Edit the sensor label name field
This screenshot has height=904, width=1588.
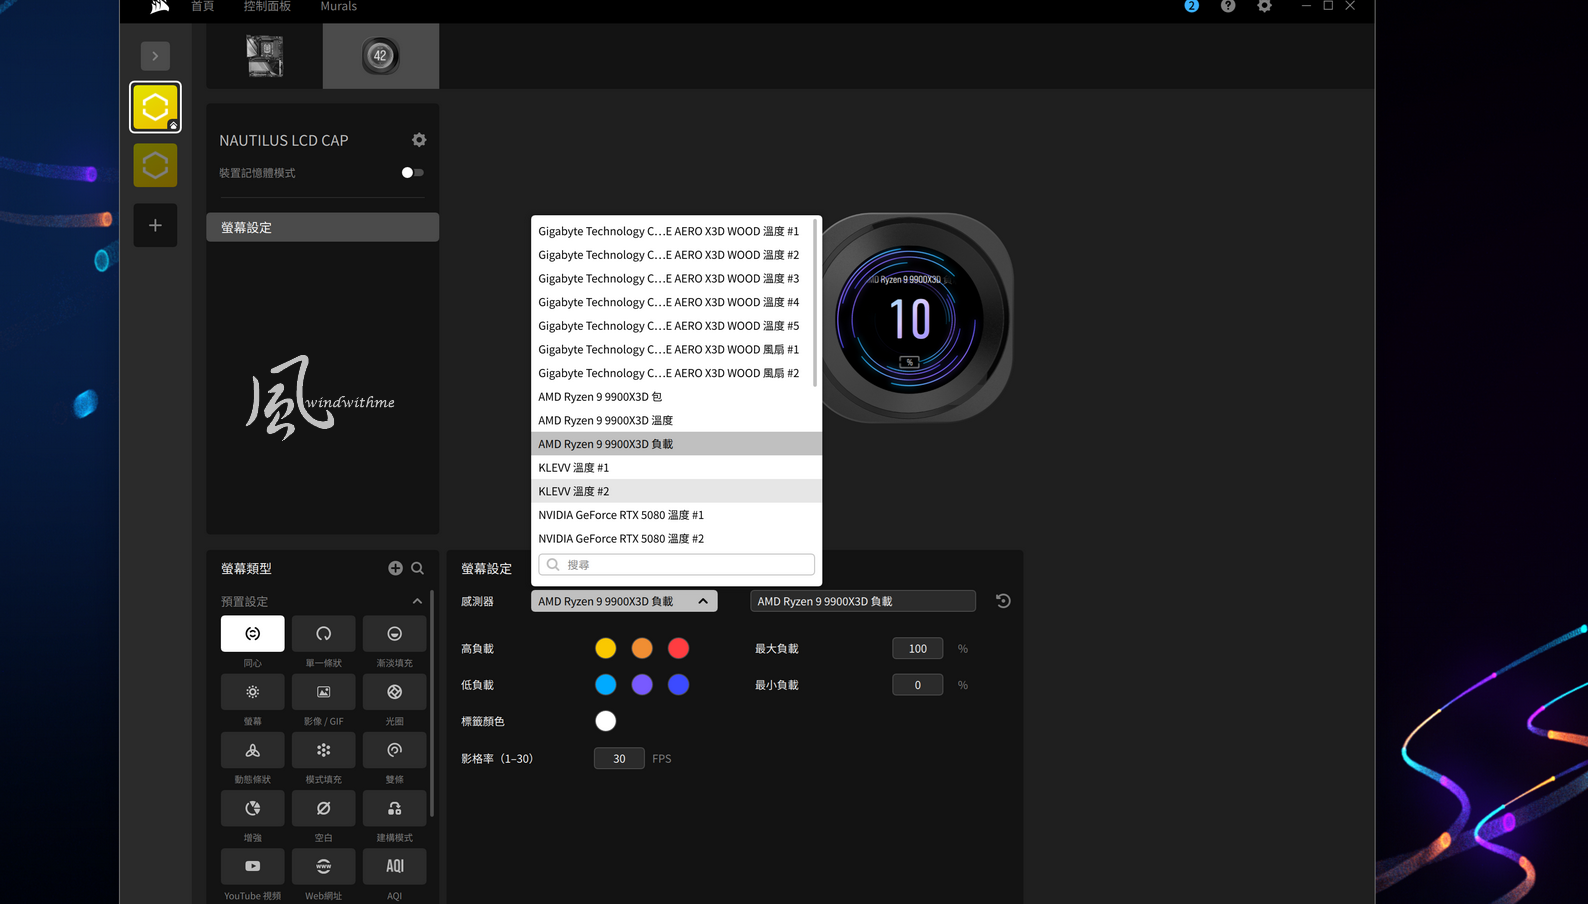coord(863,601)
